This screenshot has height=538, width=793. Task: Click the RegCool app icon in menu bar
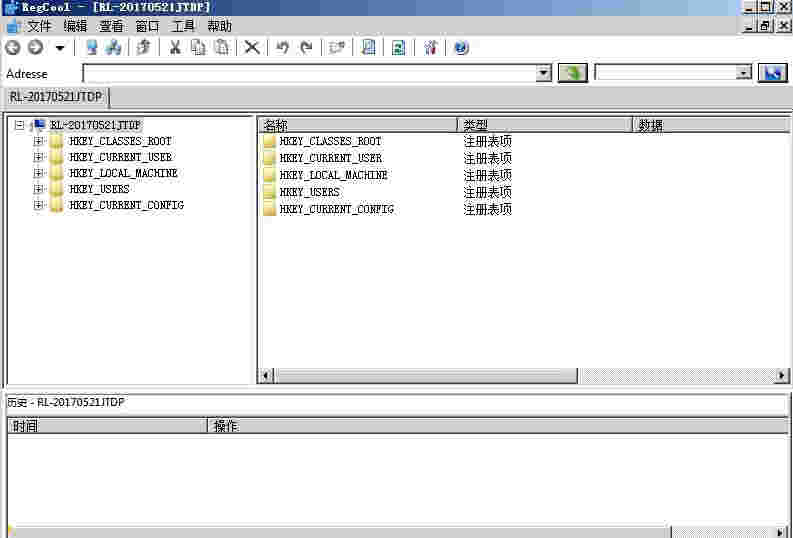point(13,26)
